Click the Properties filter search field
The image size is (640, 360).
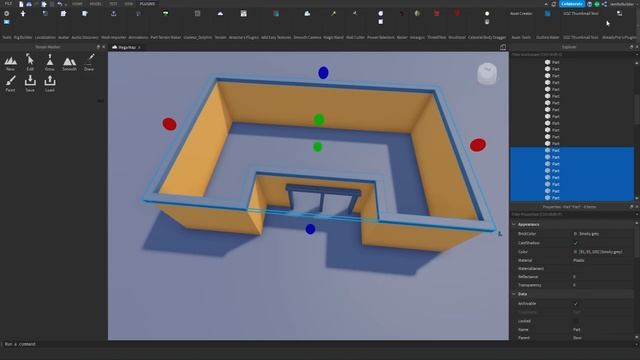click(571, 214)
